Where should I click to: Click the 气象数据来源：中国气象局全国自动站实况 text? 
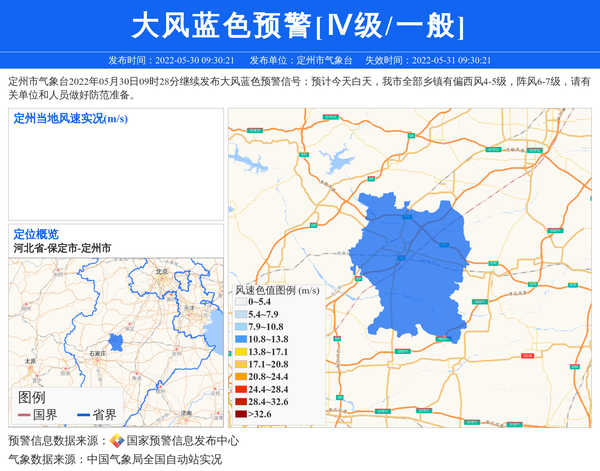point(115,459)
